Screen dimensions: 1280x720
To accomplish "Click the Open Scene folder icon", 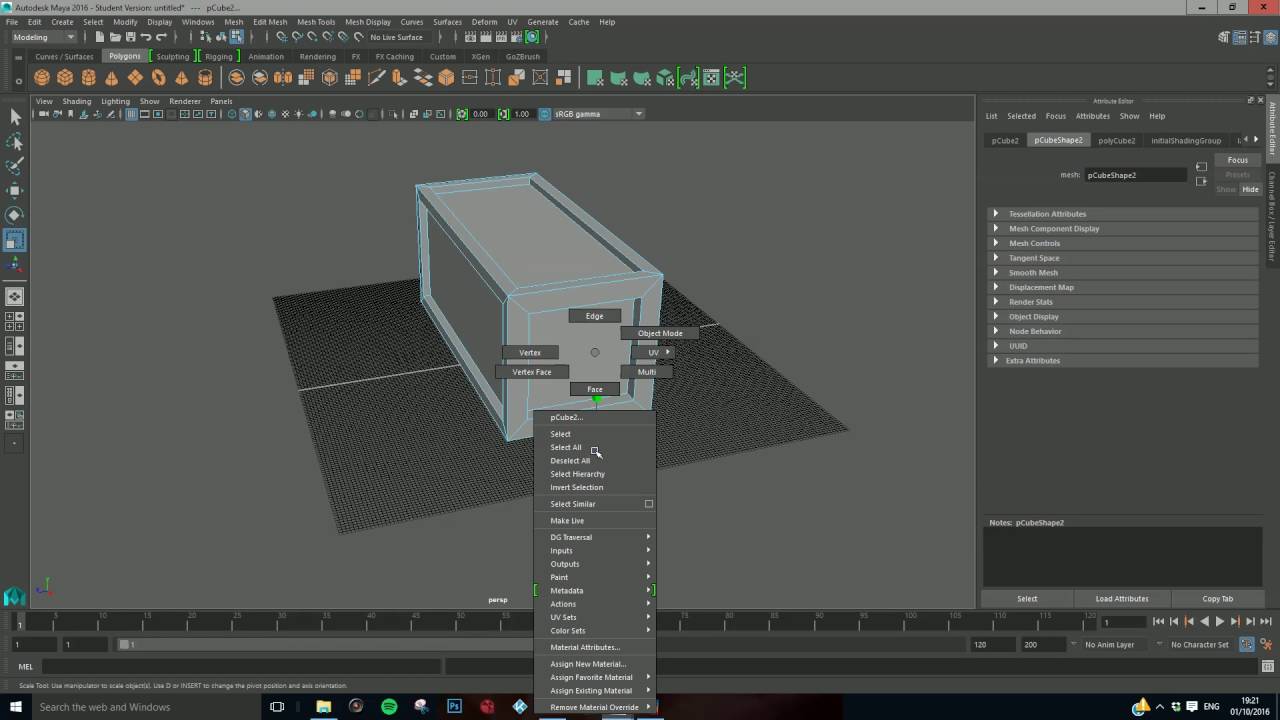I will [x=115, y=37].
